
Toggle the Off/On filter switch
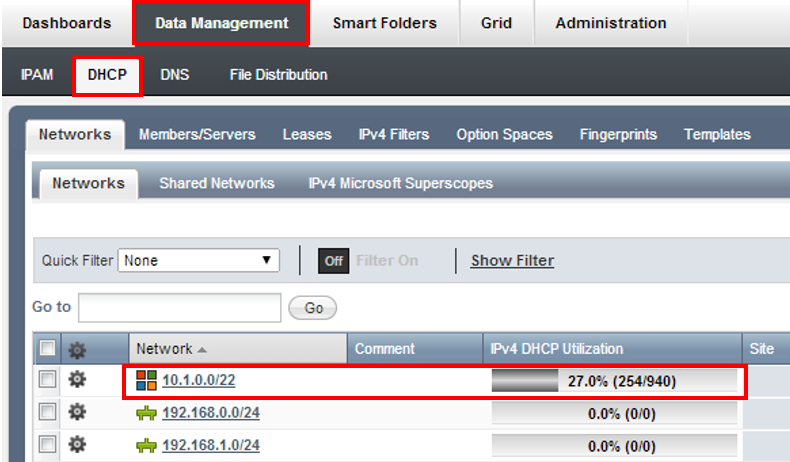(x=334, y=260)
